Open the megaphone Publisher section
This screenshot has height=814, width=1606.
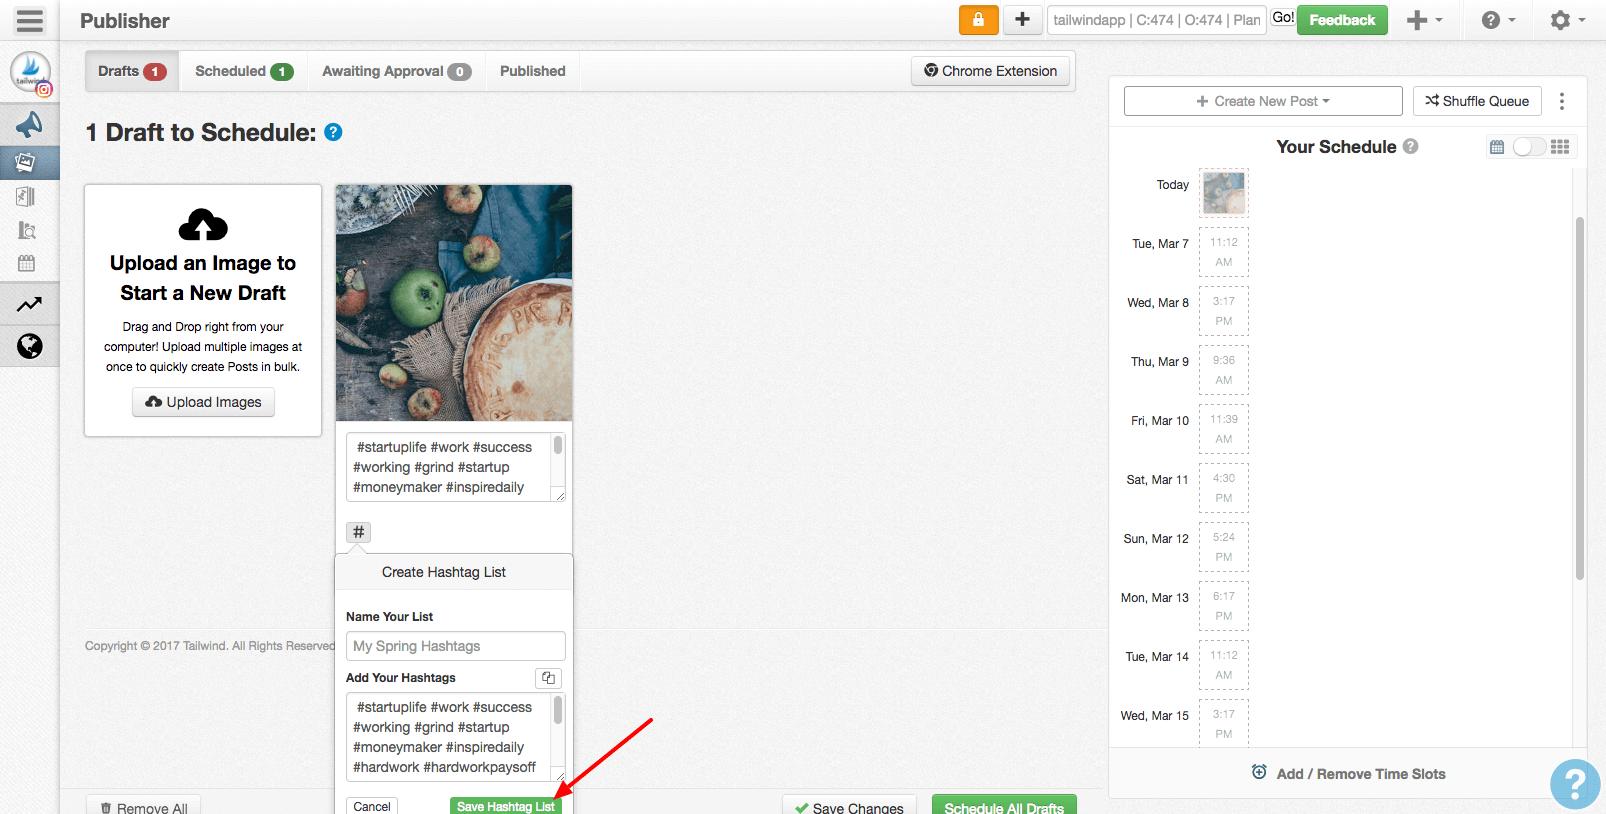pyautogui.click(x=29, y=124)
